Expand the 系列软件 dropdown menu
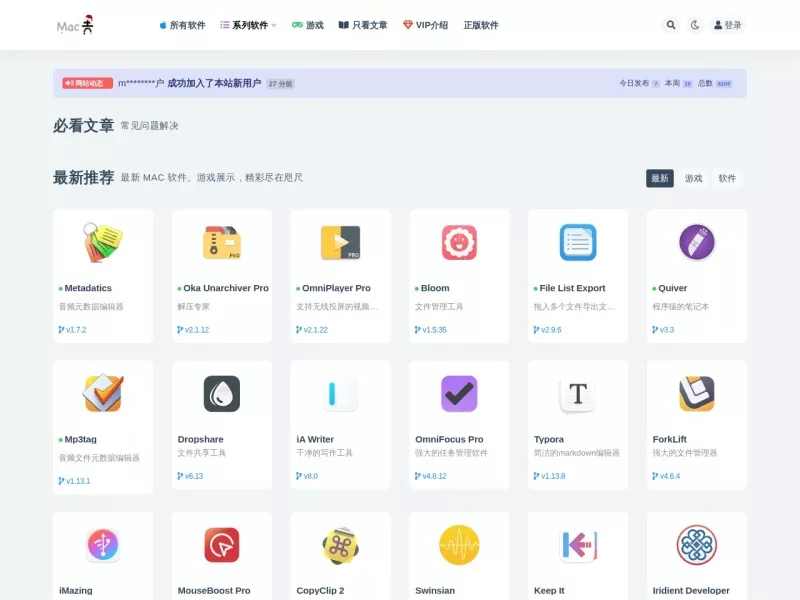This screenshot has width=800, height=600. point(248,25)
